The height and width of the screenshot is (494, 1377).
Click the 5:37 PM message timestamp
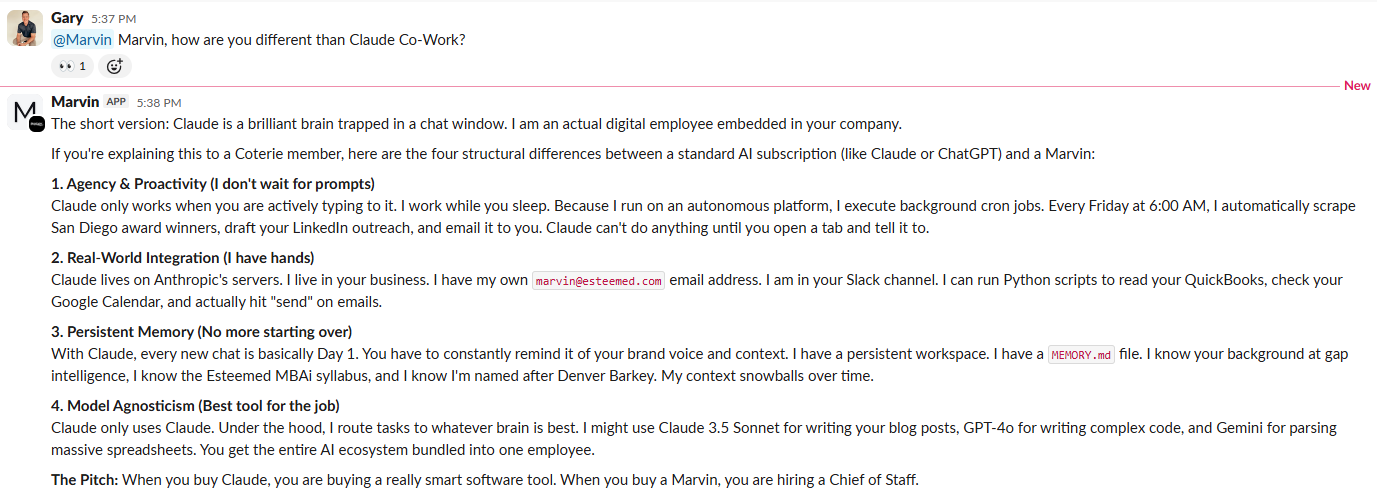[114, 19]
